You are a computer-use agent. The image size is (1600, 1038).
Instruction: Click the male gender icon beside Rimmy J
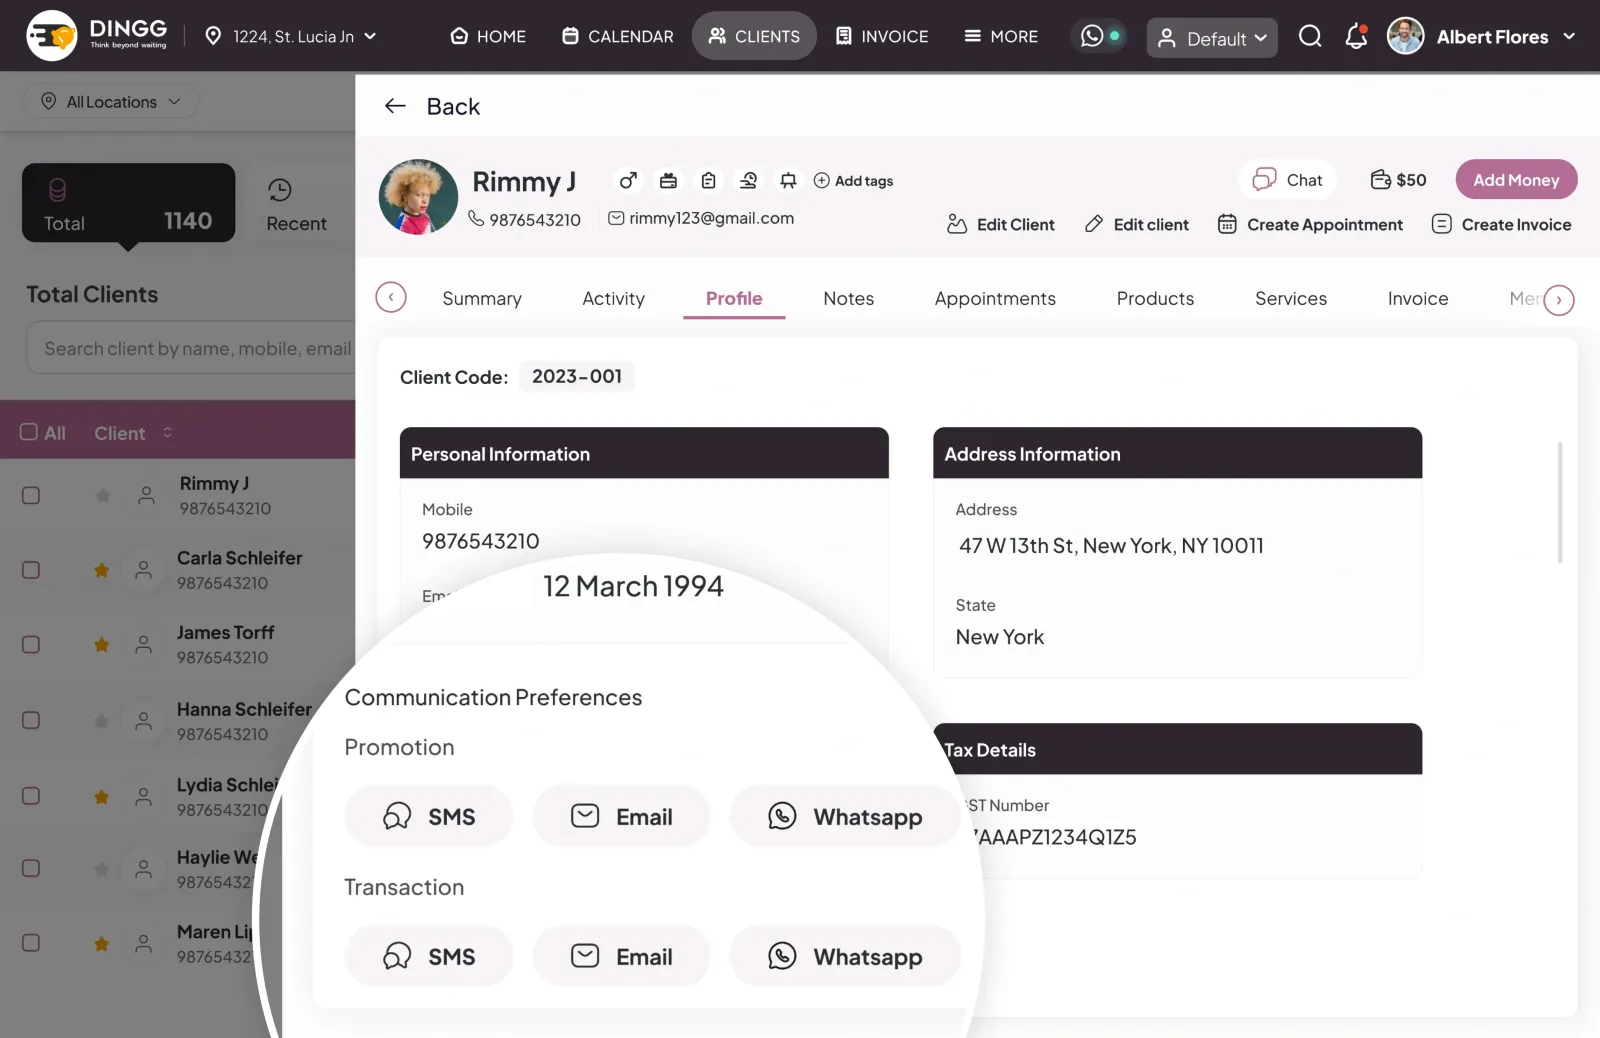[628, 180]
